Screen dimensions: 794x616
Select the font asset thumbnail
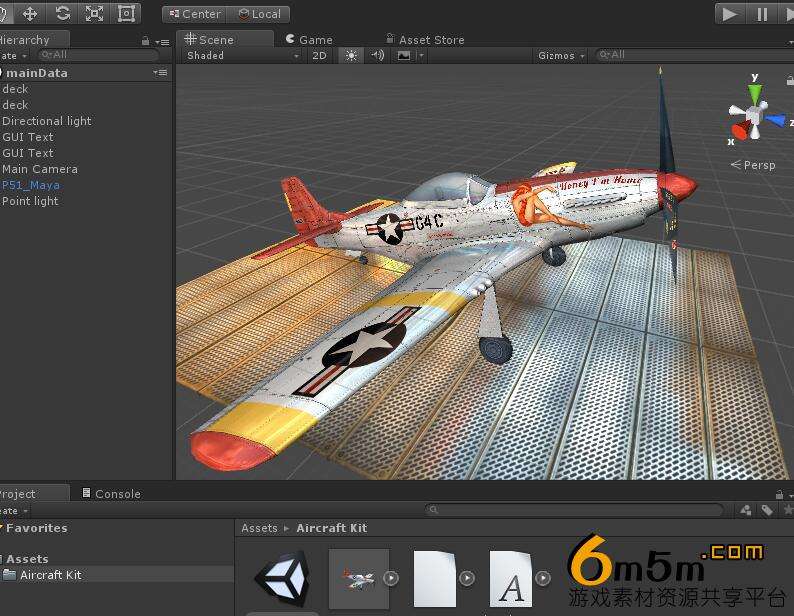(511, 579)
